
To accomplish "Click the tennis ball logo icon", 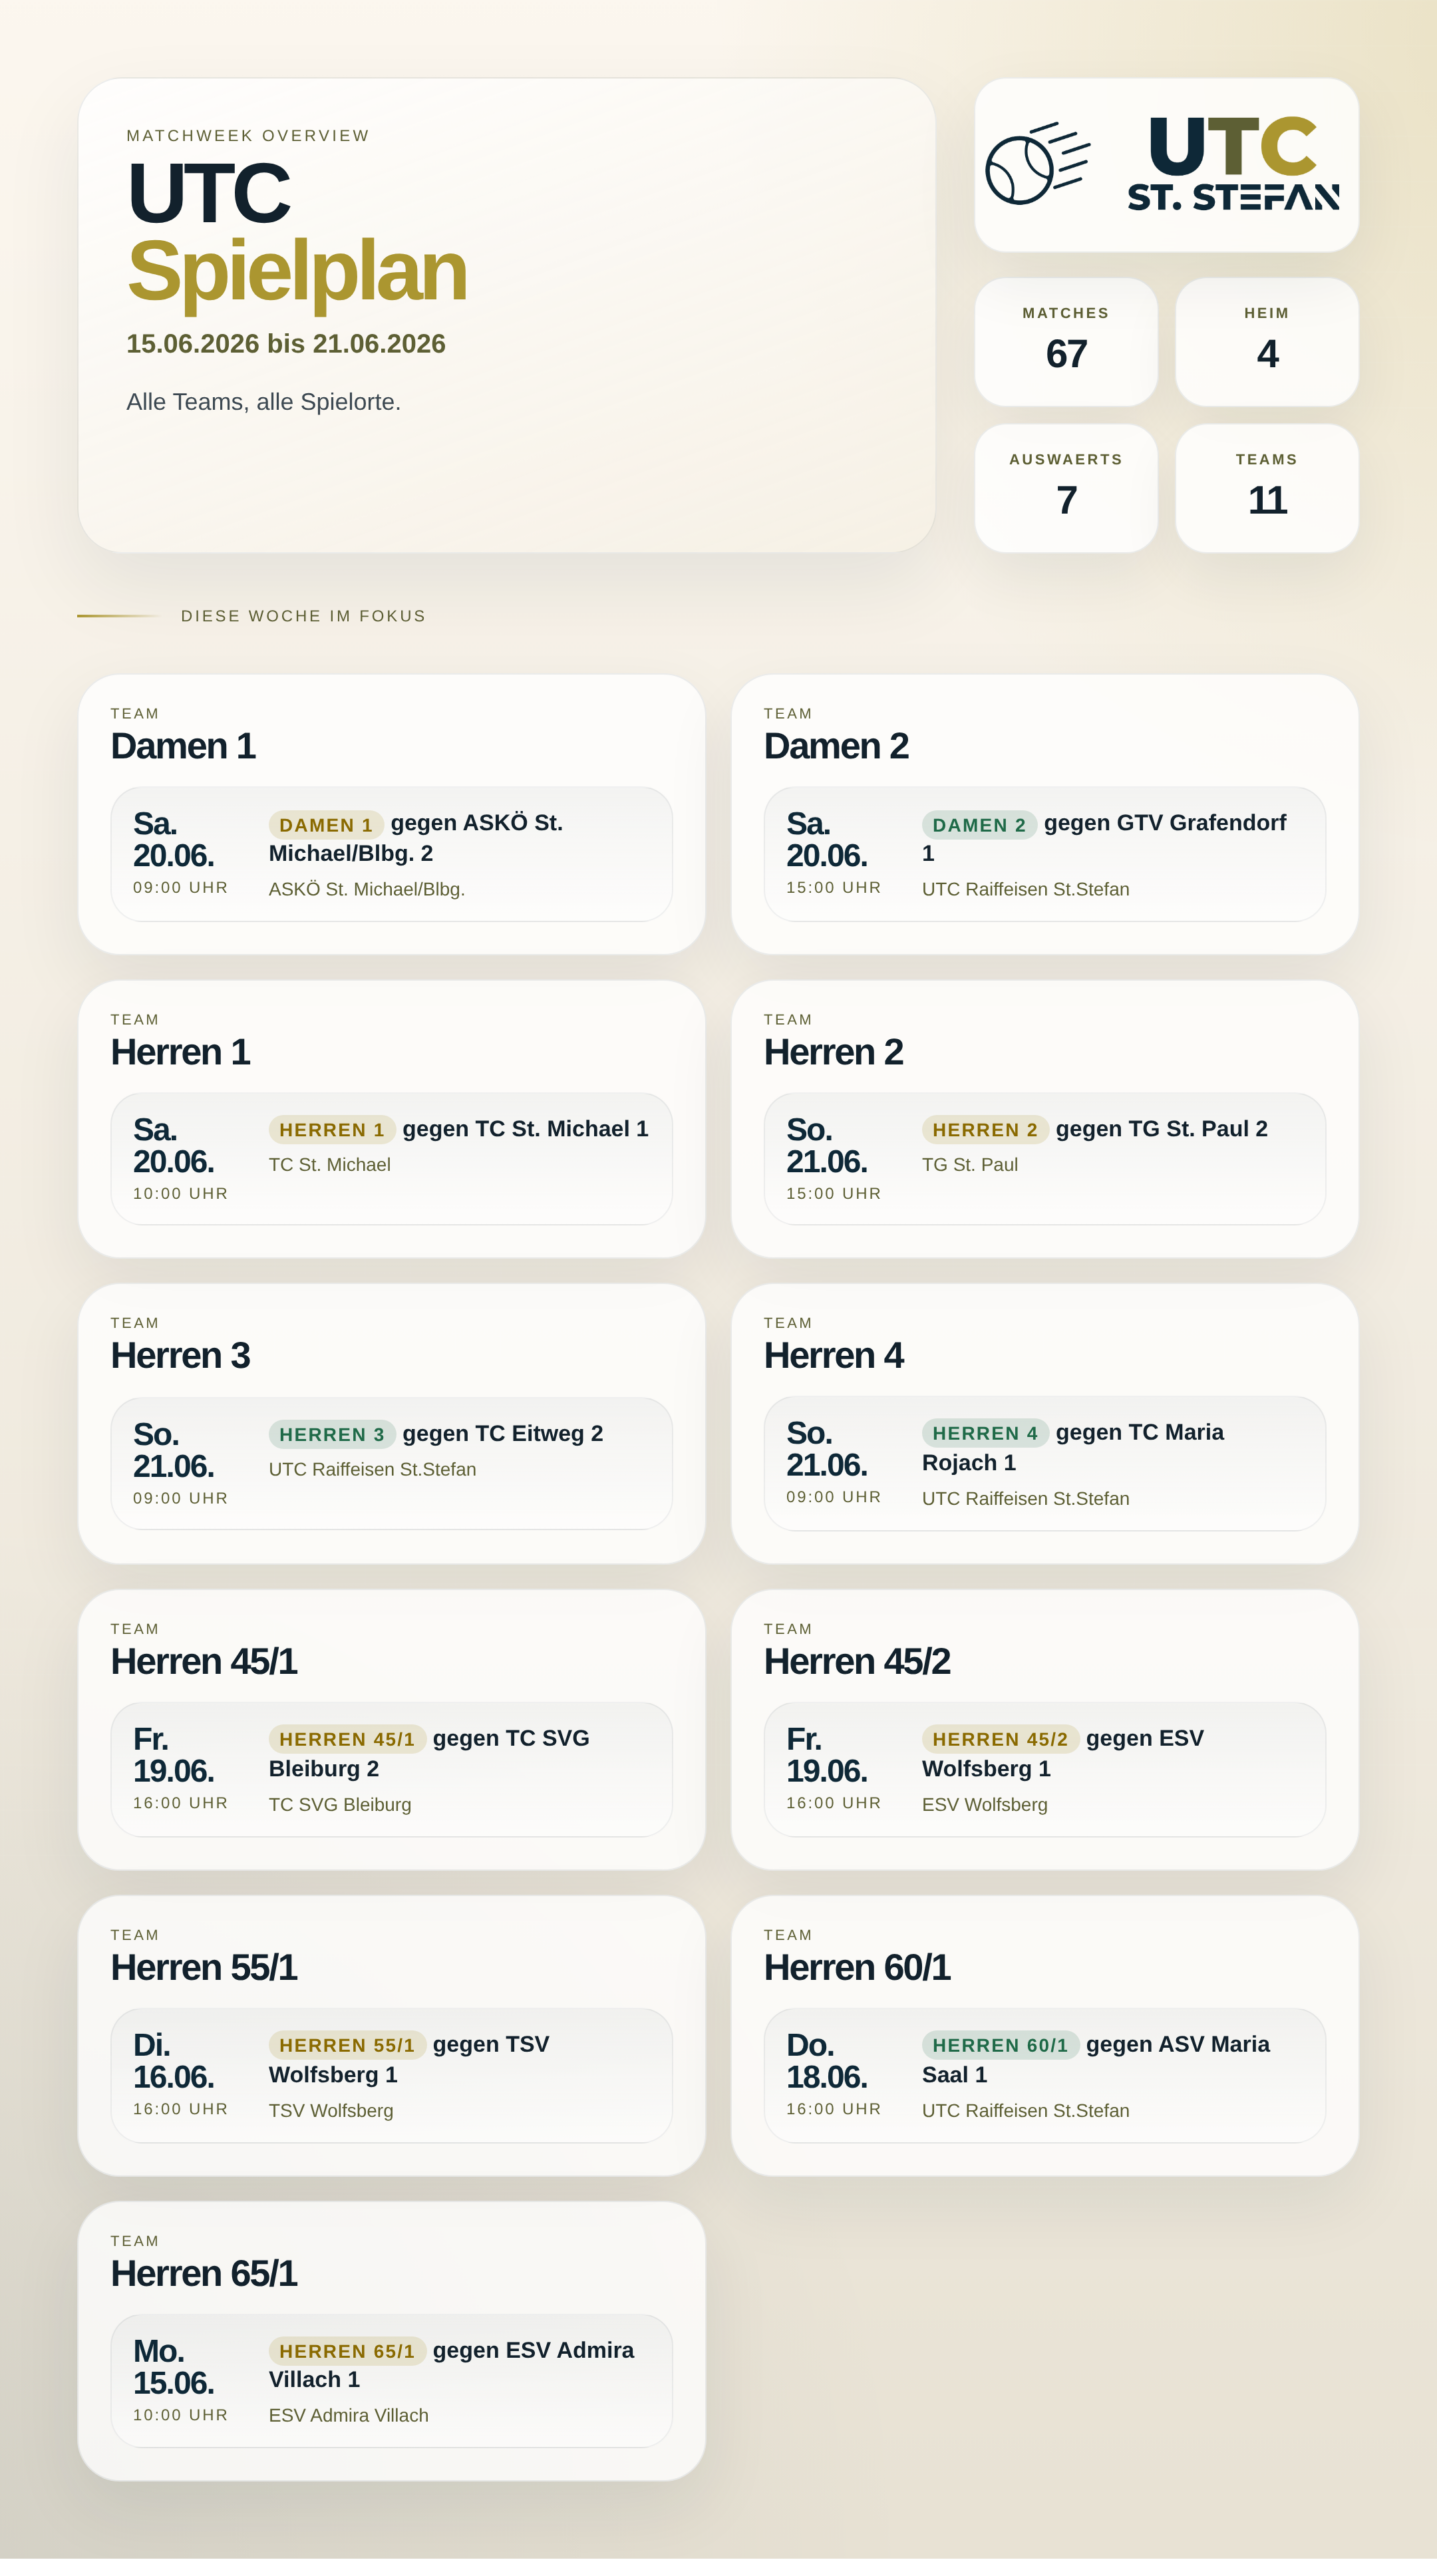I will [1037, 164].
